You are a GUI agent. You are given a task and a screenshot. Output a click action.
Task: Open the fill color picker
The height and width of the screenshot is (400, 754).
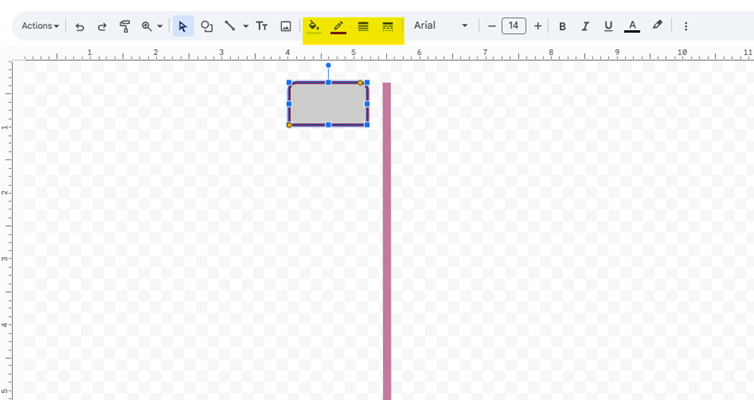(x=314, y=26)
